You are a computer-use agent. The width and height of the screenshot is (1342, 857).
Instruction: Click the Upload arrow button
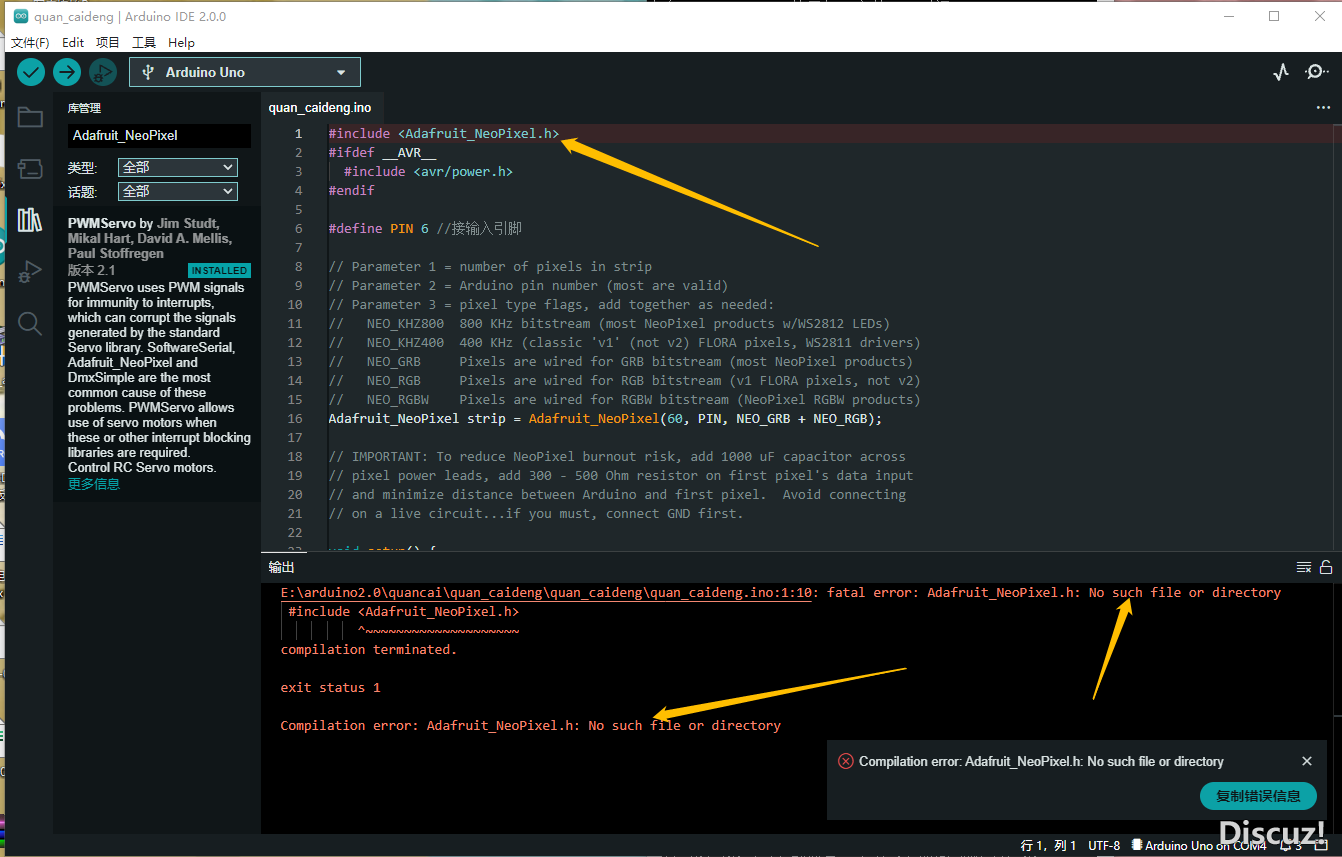(67, 72)
